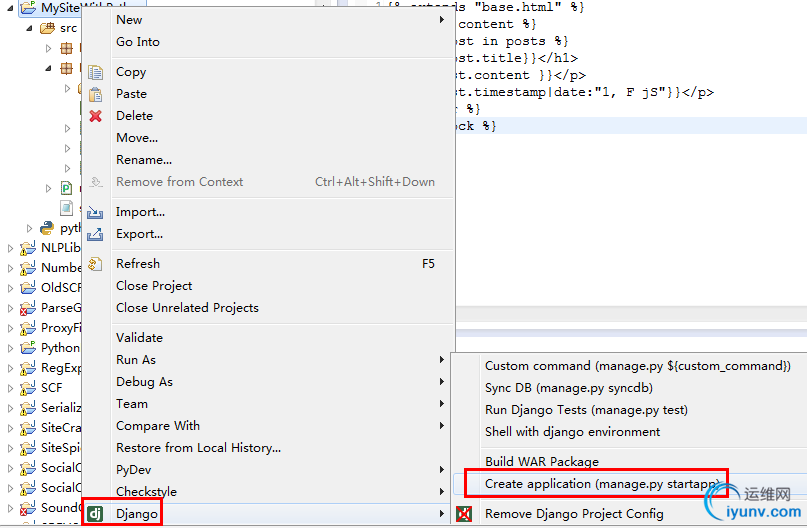The image size is (807, 528).
Task: Click the Remove Django Project Config icon
Action: 464,514
